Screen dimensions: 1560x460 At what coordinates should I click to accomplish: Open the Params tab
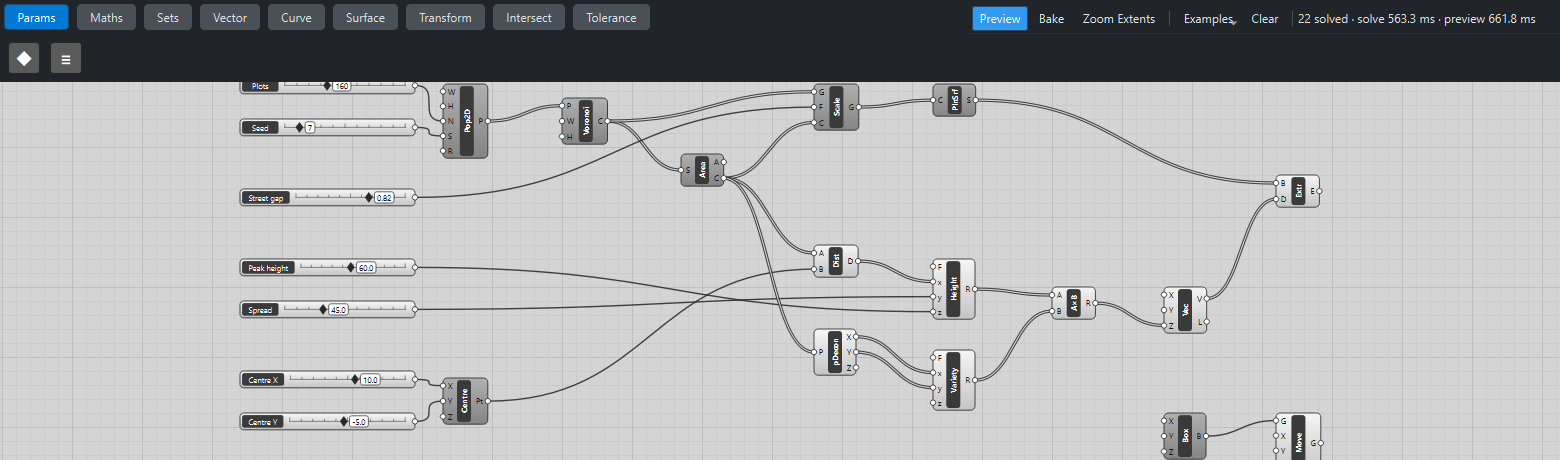[x=36, y=17]
